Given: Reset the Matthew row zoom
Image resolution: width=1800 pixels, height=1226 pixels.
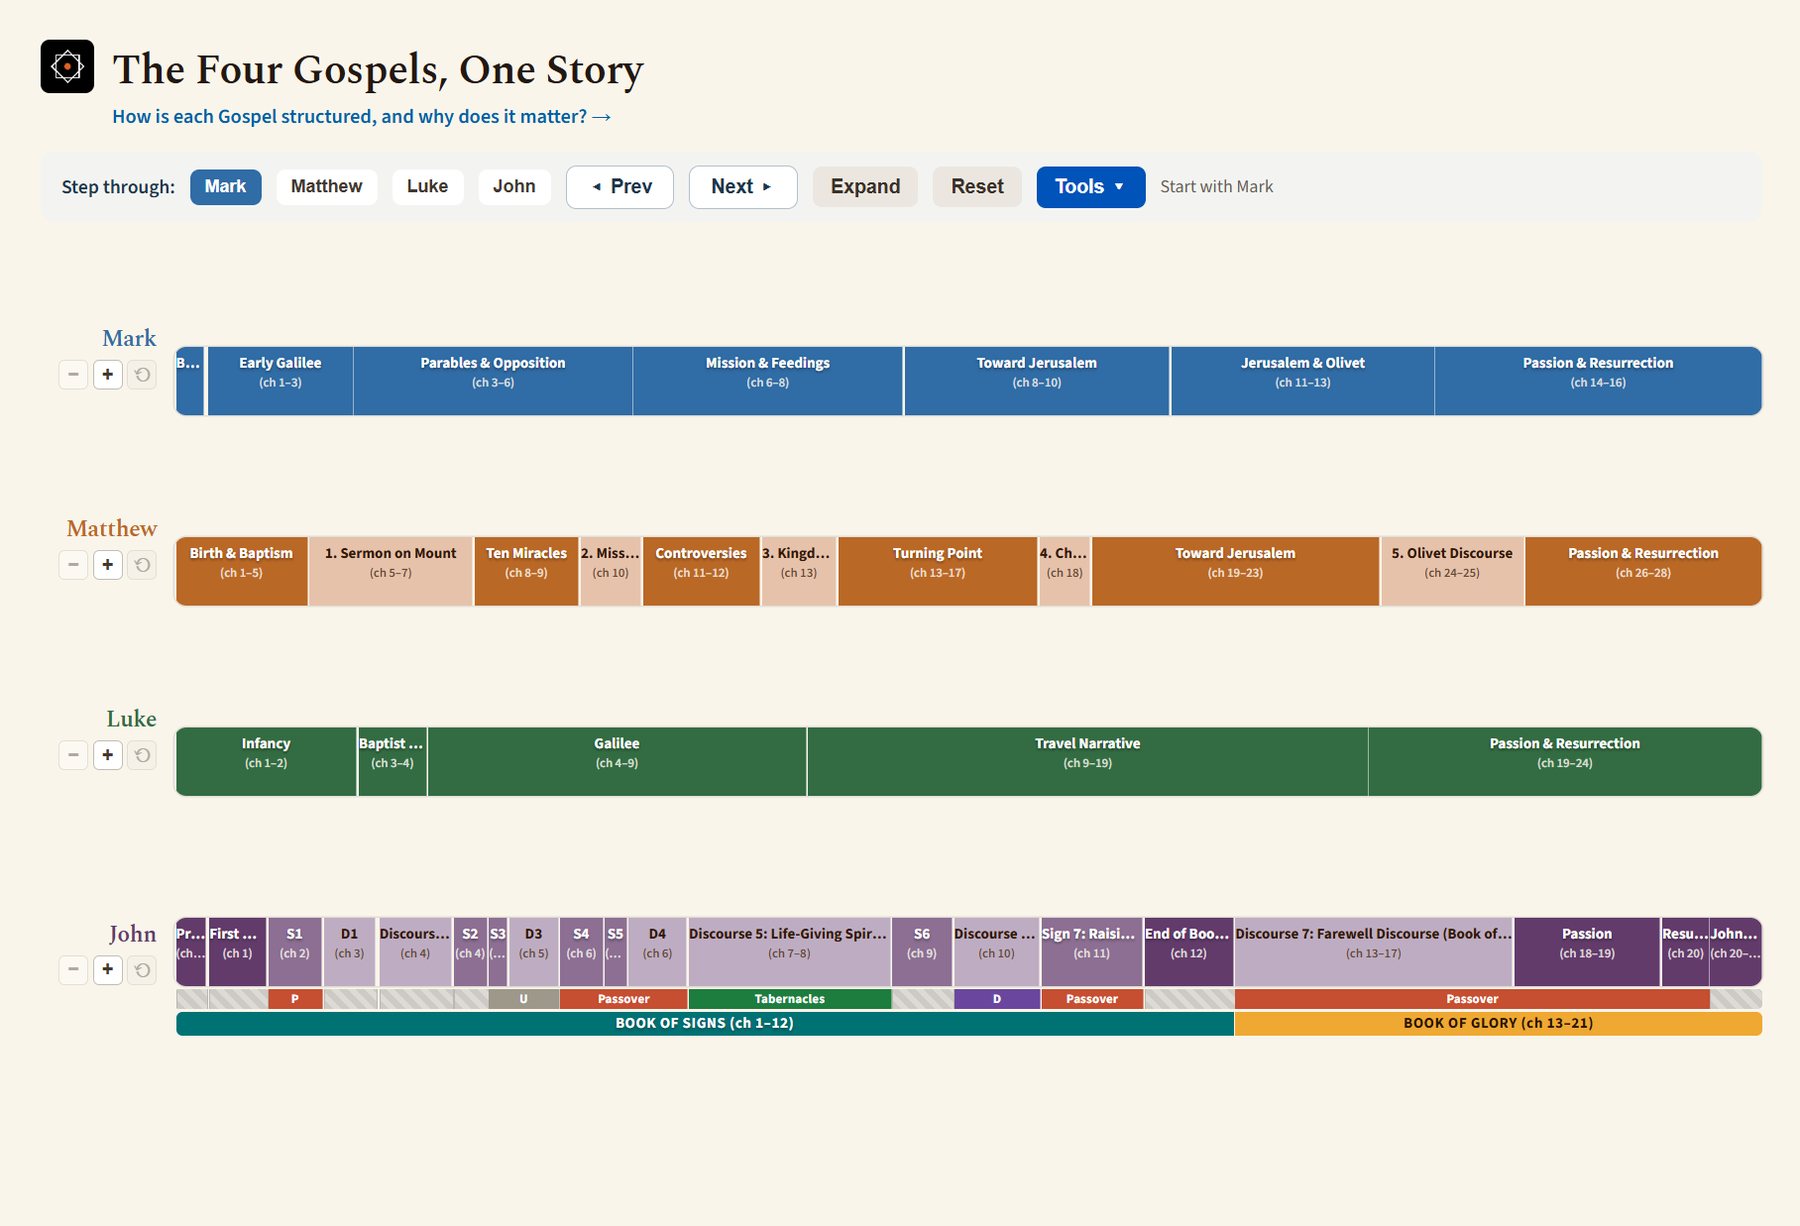Looking at the screenshot, I should pos(142,565).
